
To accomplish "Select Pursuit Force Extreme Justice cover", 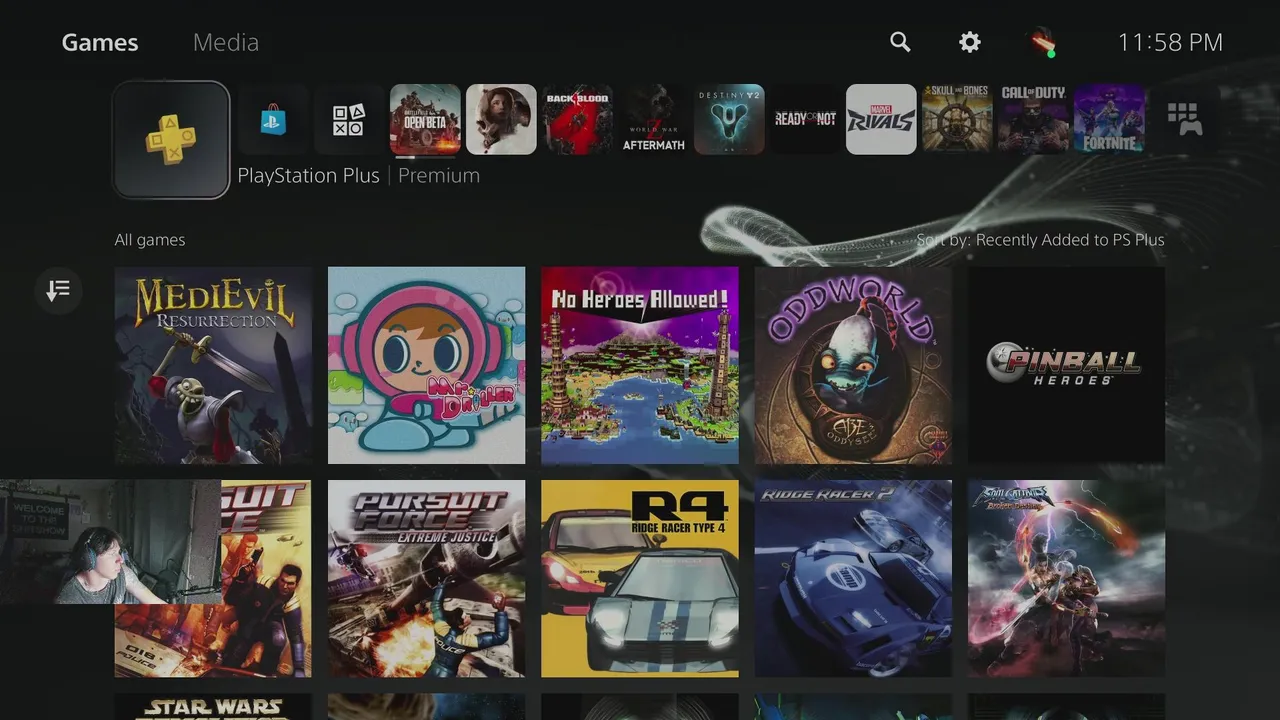I will 426,579.
